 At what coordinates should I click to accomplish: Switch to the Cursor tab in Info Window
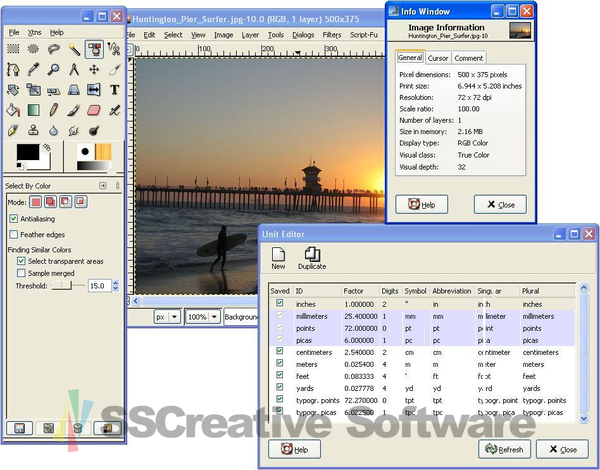[438, 58]
